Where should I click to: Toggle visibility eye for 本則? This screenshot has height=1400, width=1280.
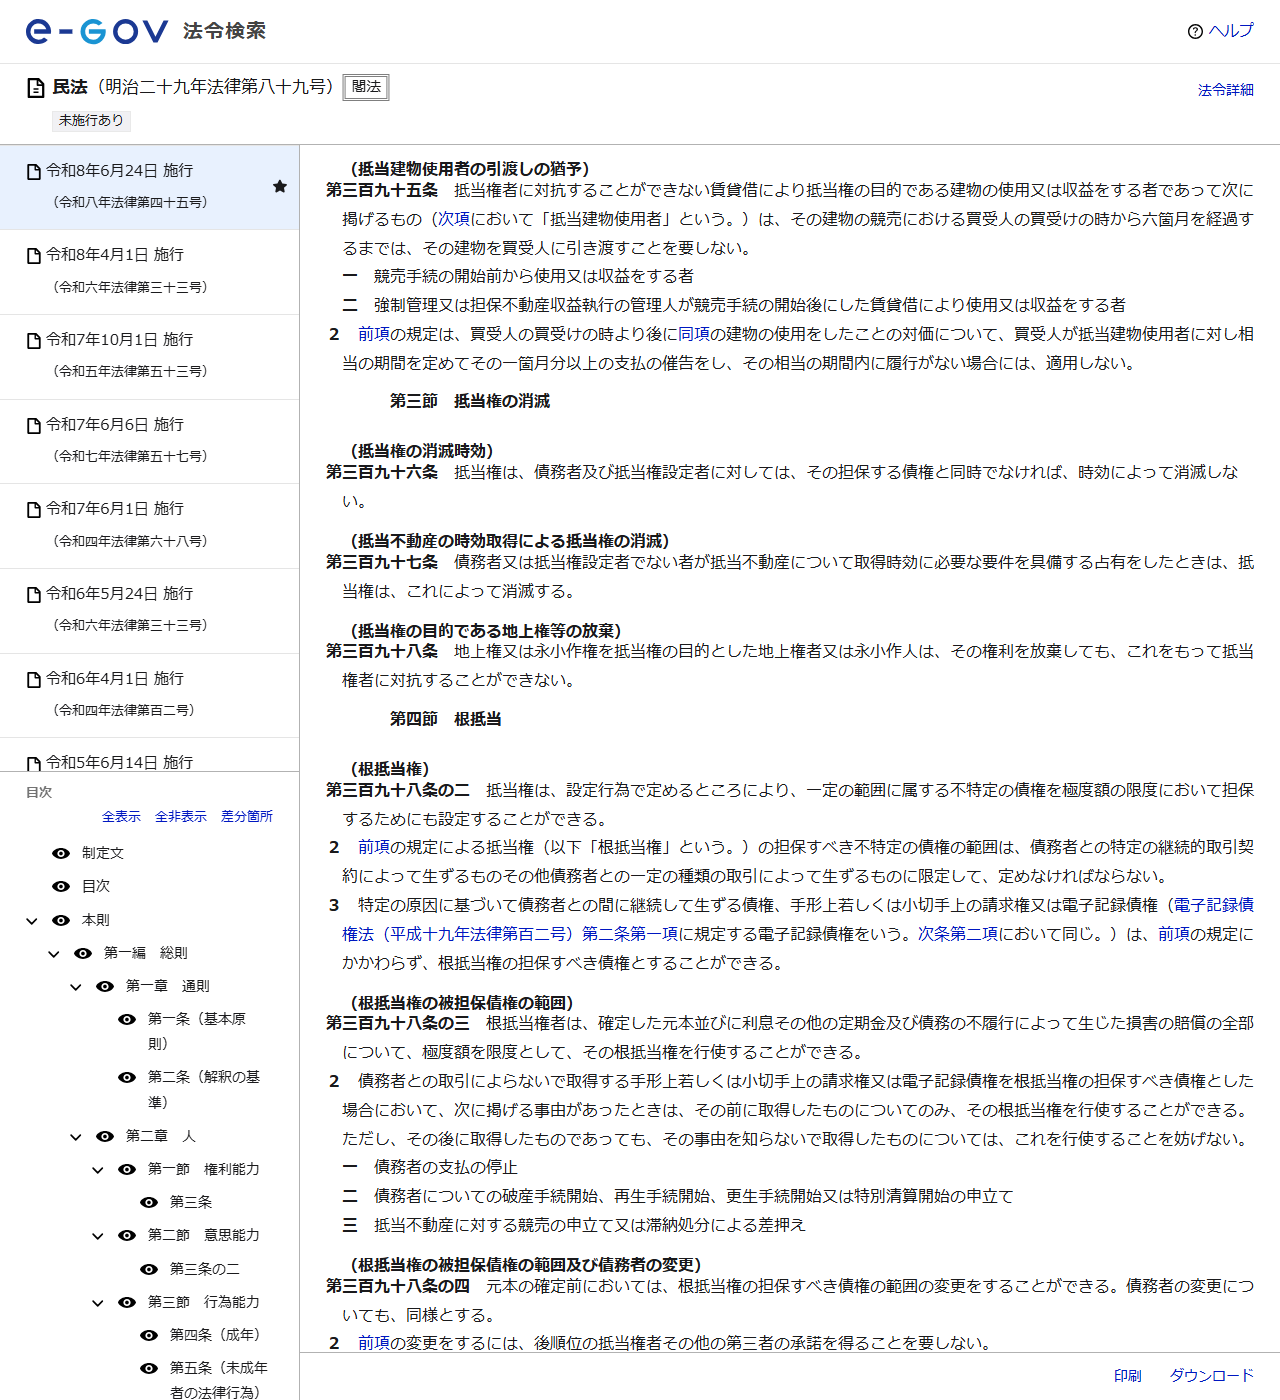pyautogui.click(x=61, y=920)
